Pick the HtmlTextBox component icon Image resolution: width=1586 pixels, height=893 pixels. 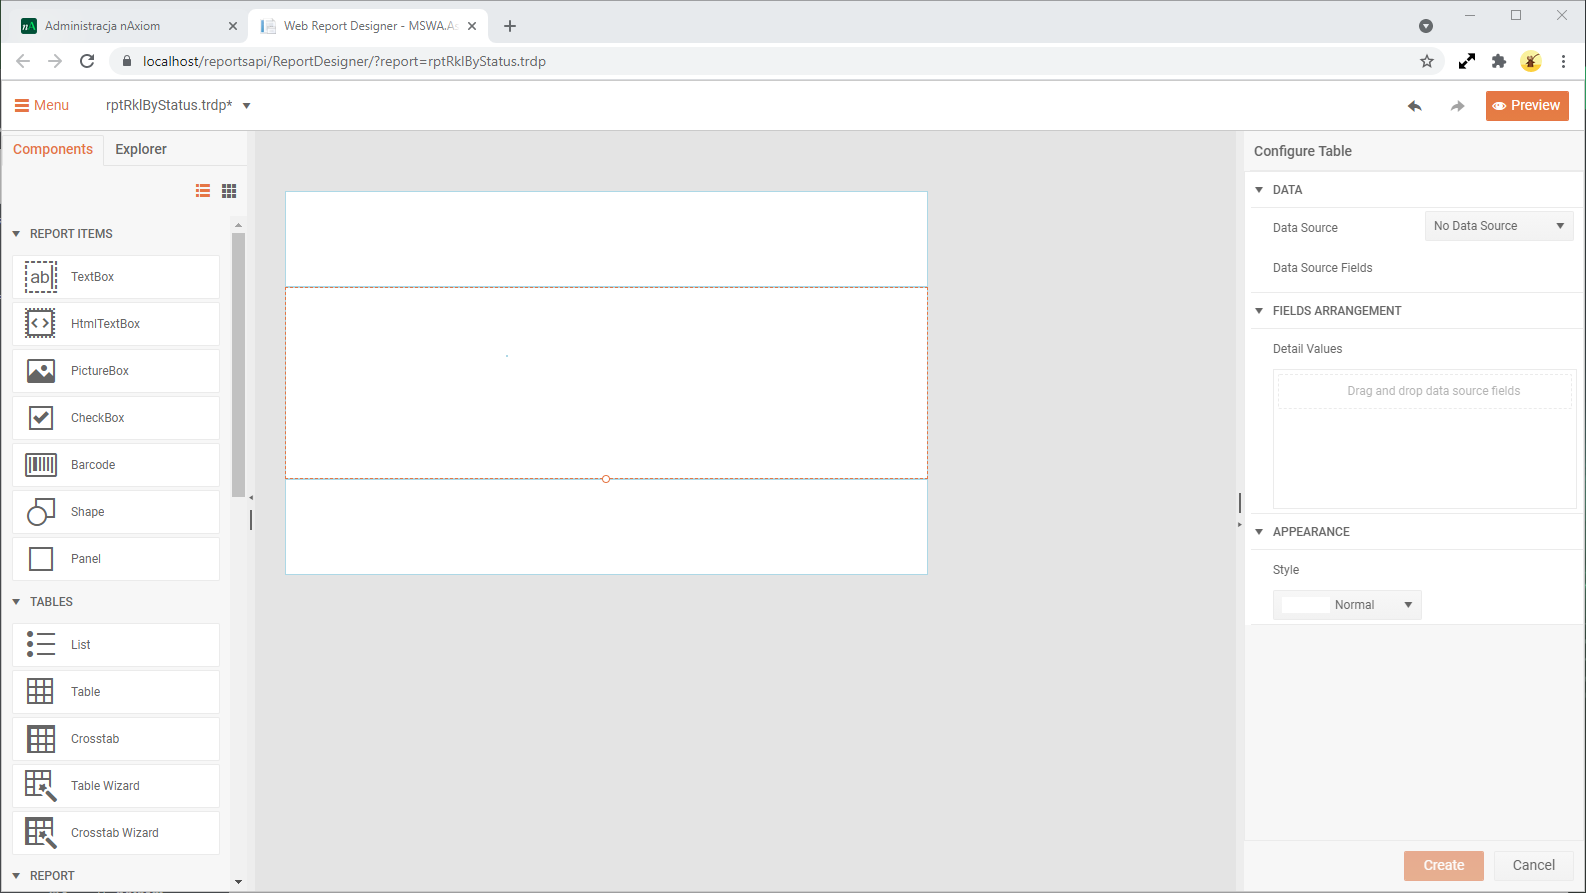click(41, 324)
